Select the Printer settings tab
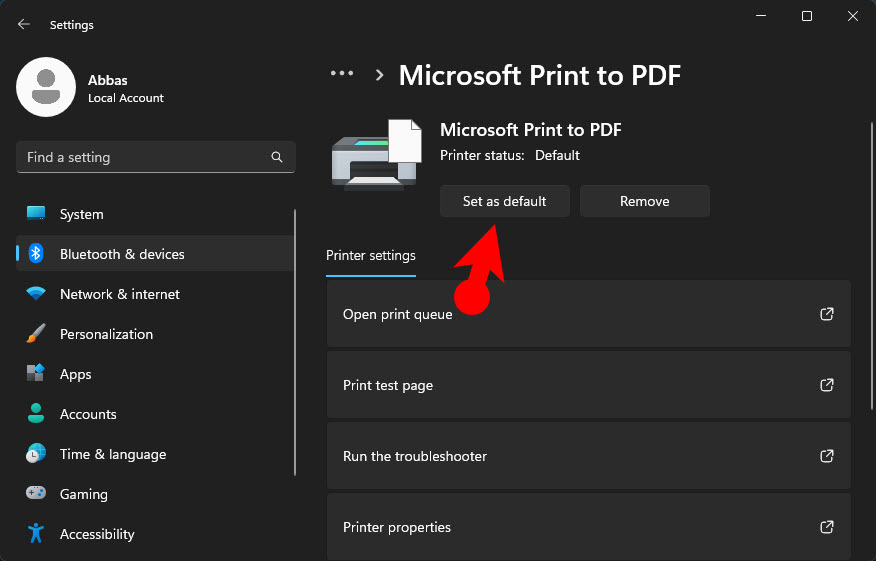 point(371,256)
